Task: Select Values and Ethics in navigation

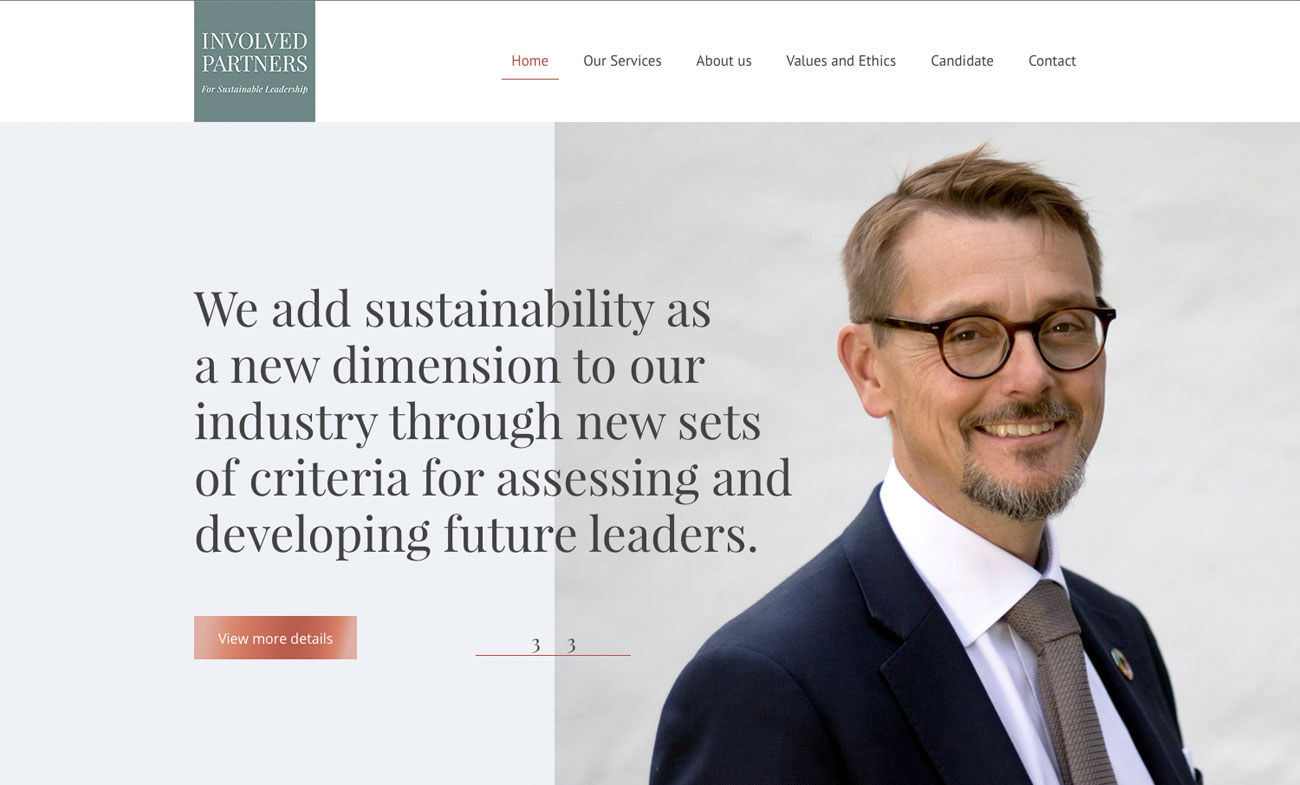Action: pos(841,61)
